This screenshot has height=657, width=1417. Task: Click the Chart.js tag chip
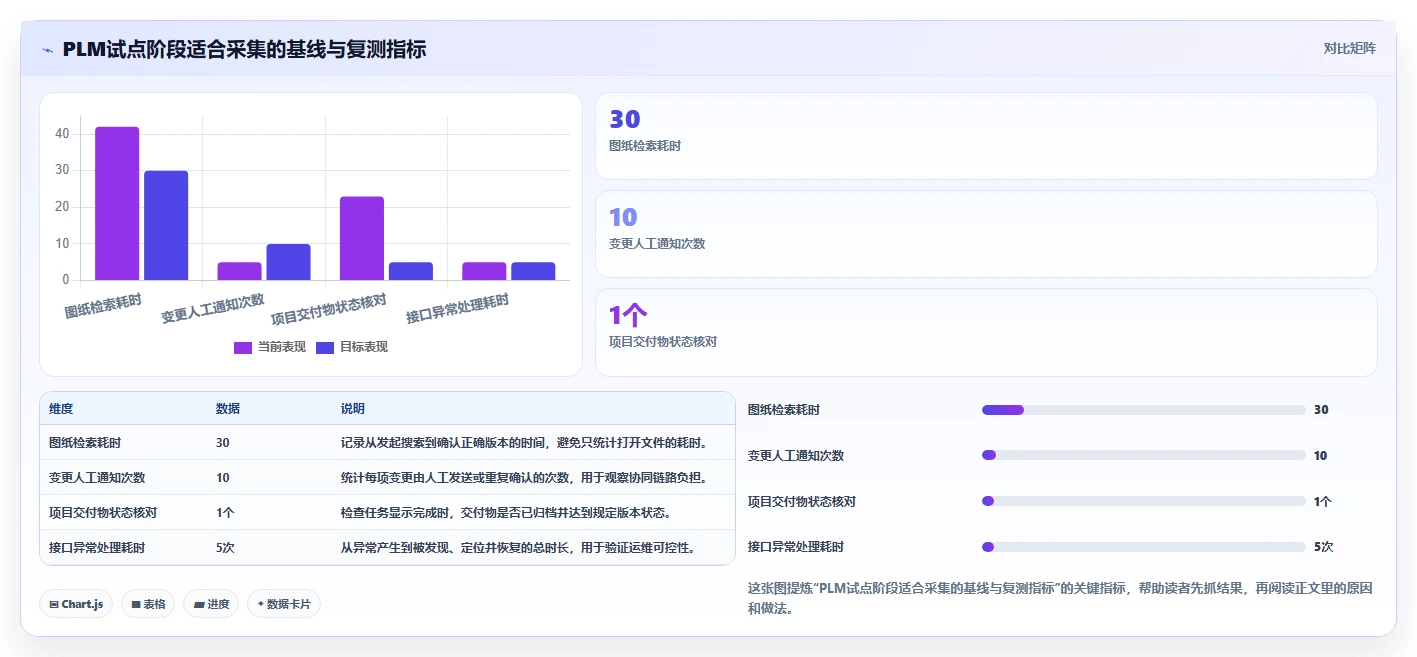[76, 604]
